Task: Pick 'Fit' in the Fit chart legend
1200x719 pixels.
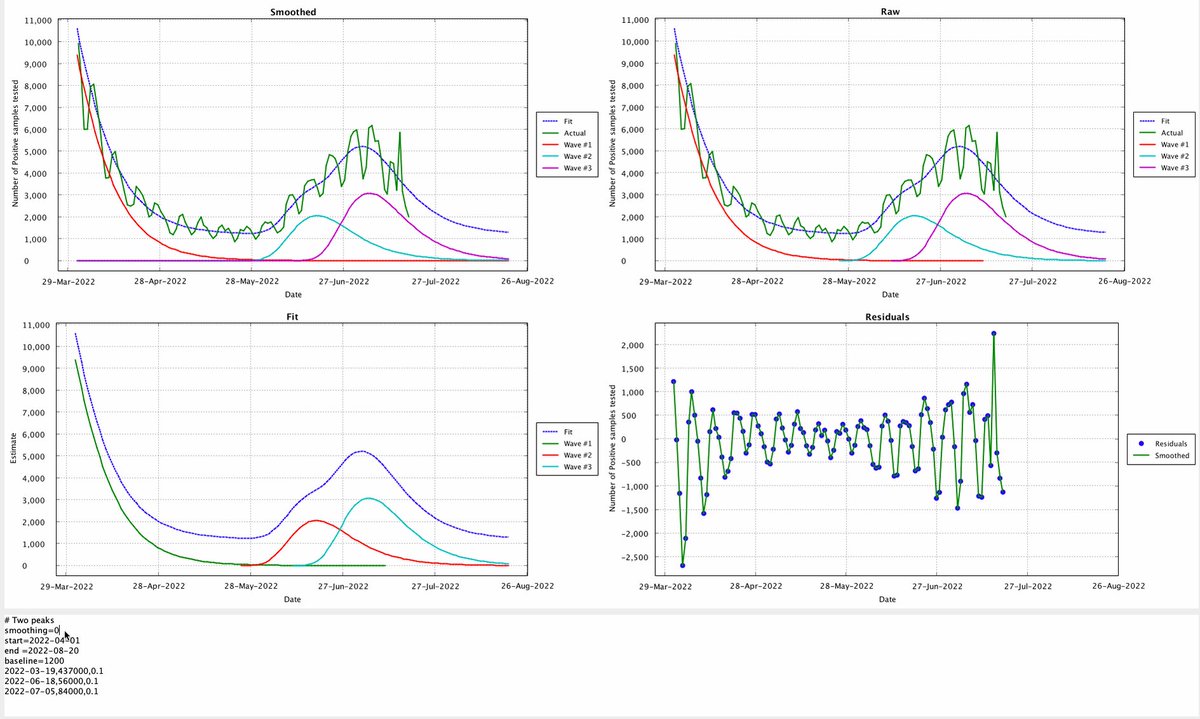Action: coord(567,430)
